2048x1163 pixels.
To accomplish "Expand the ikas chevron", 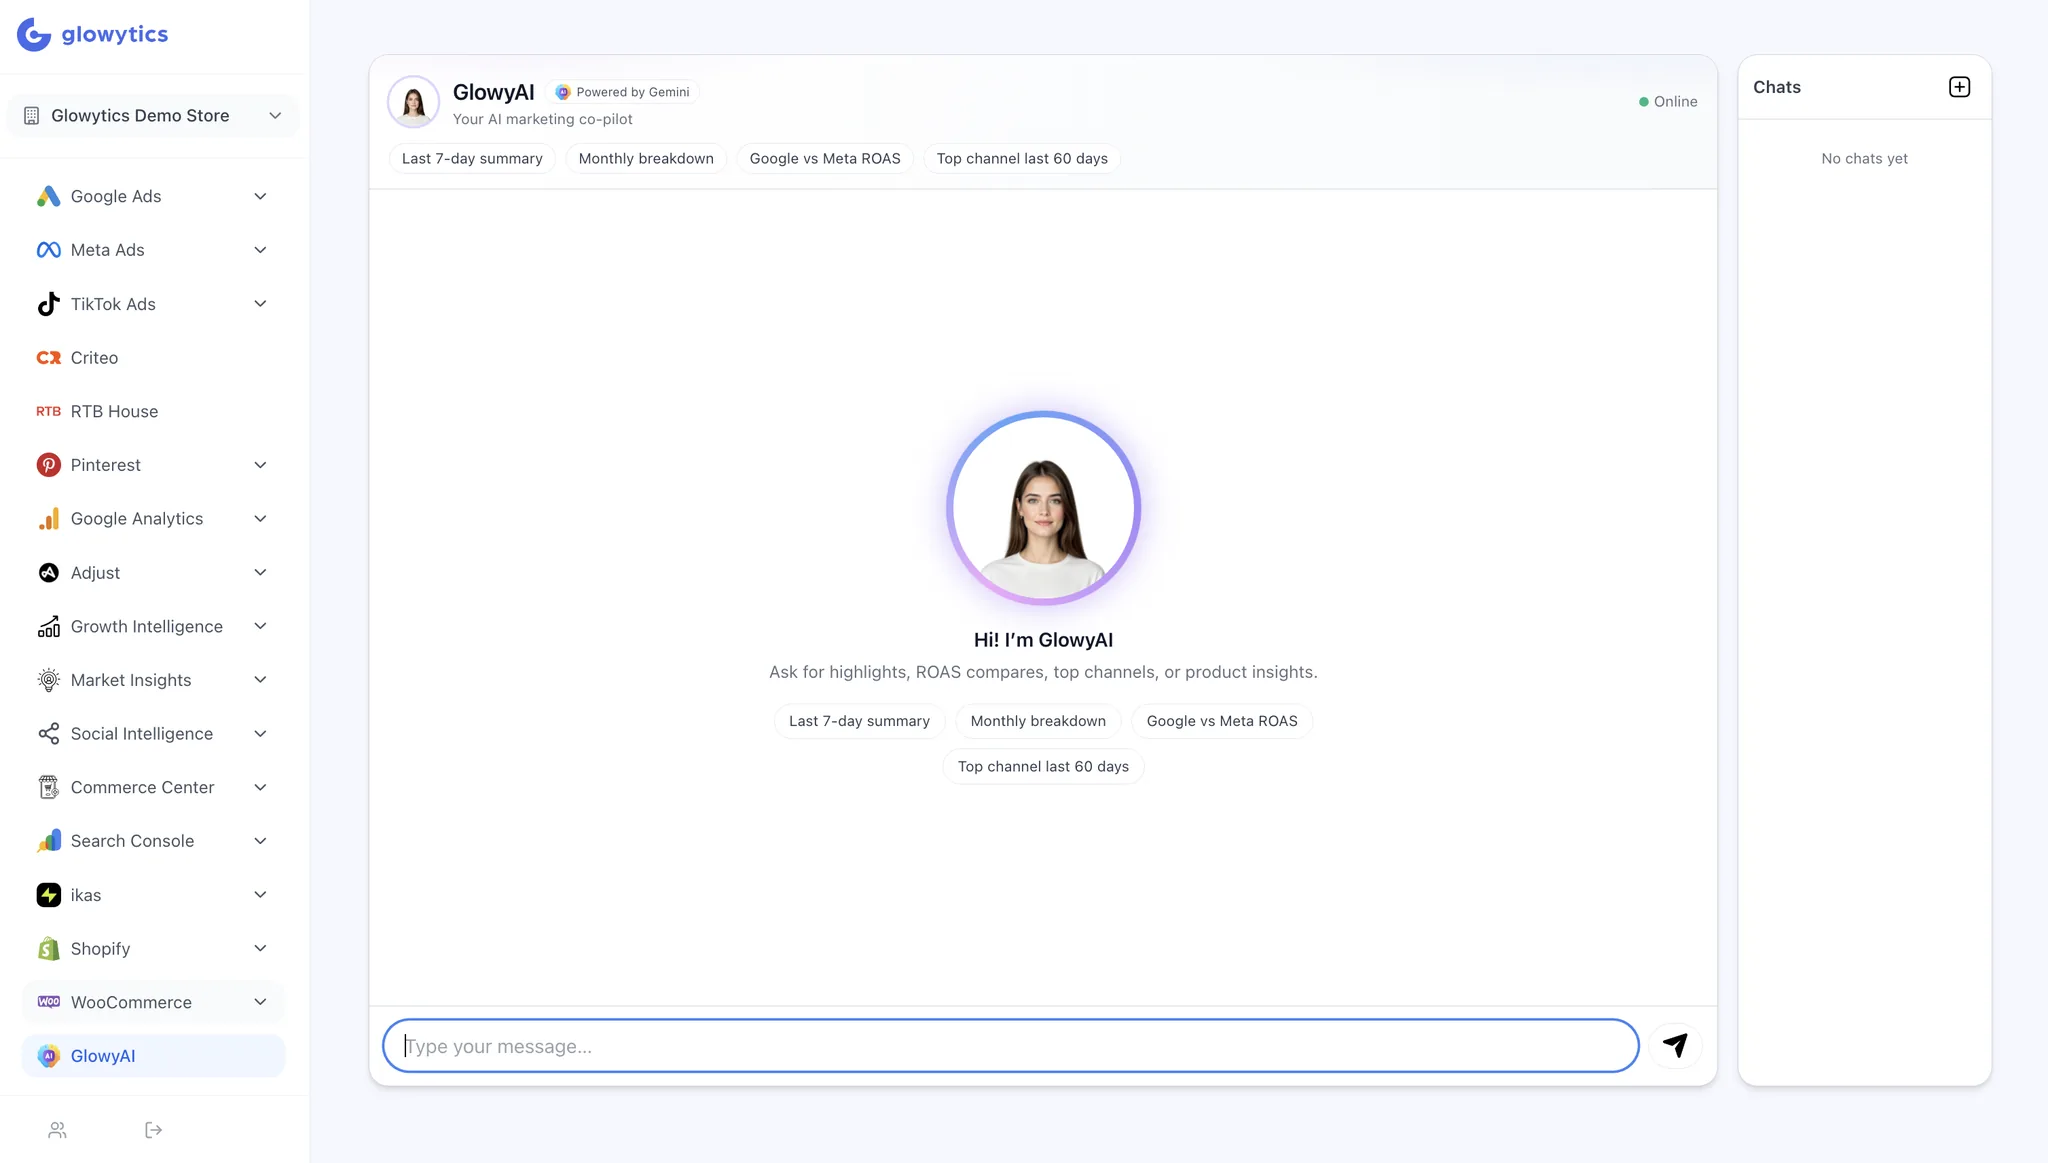I will tap(260, 895).
